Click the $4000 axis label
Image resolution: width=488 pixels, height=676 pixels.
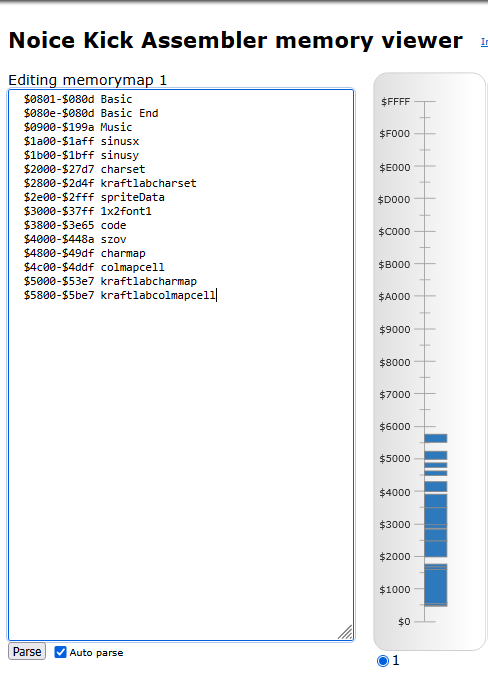[x=394, y=492]
